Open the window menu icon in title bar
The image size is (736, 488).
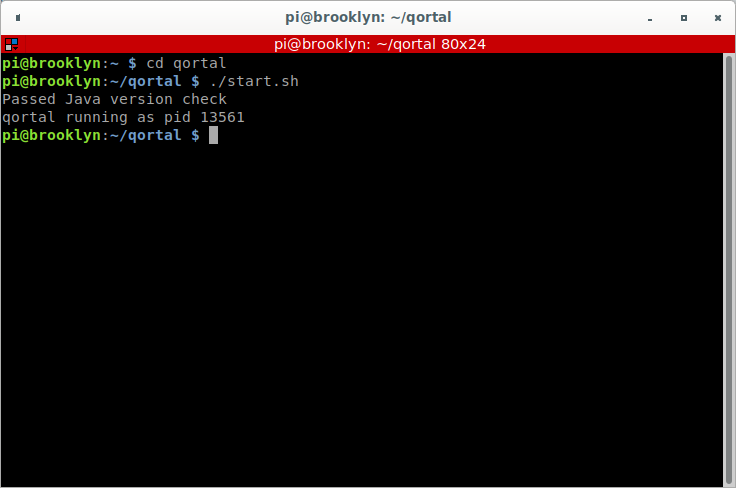pos(18,18)
